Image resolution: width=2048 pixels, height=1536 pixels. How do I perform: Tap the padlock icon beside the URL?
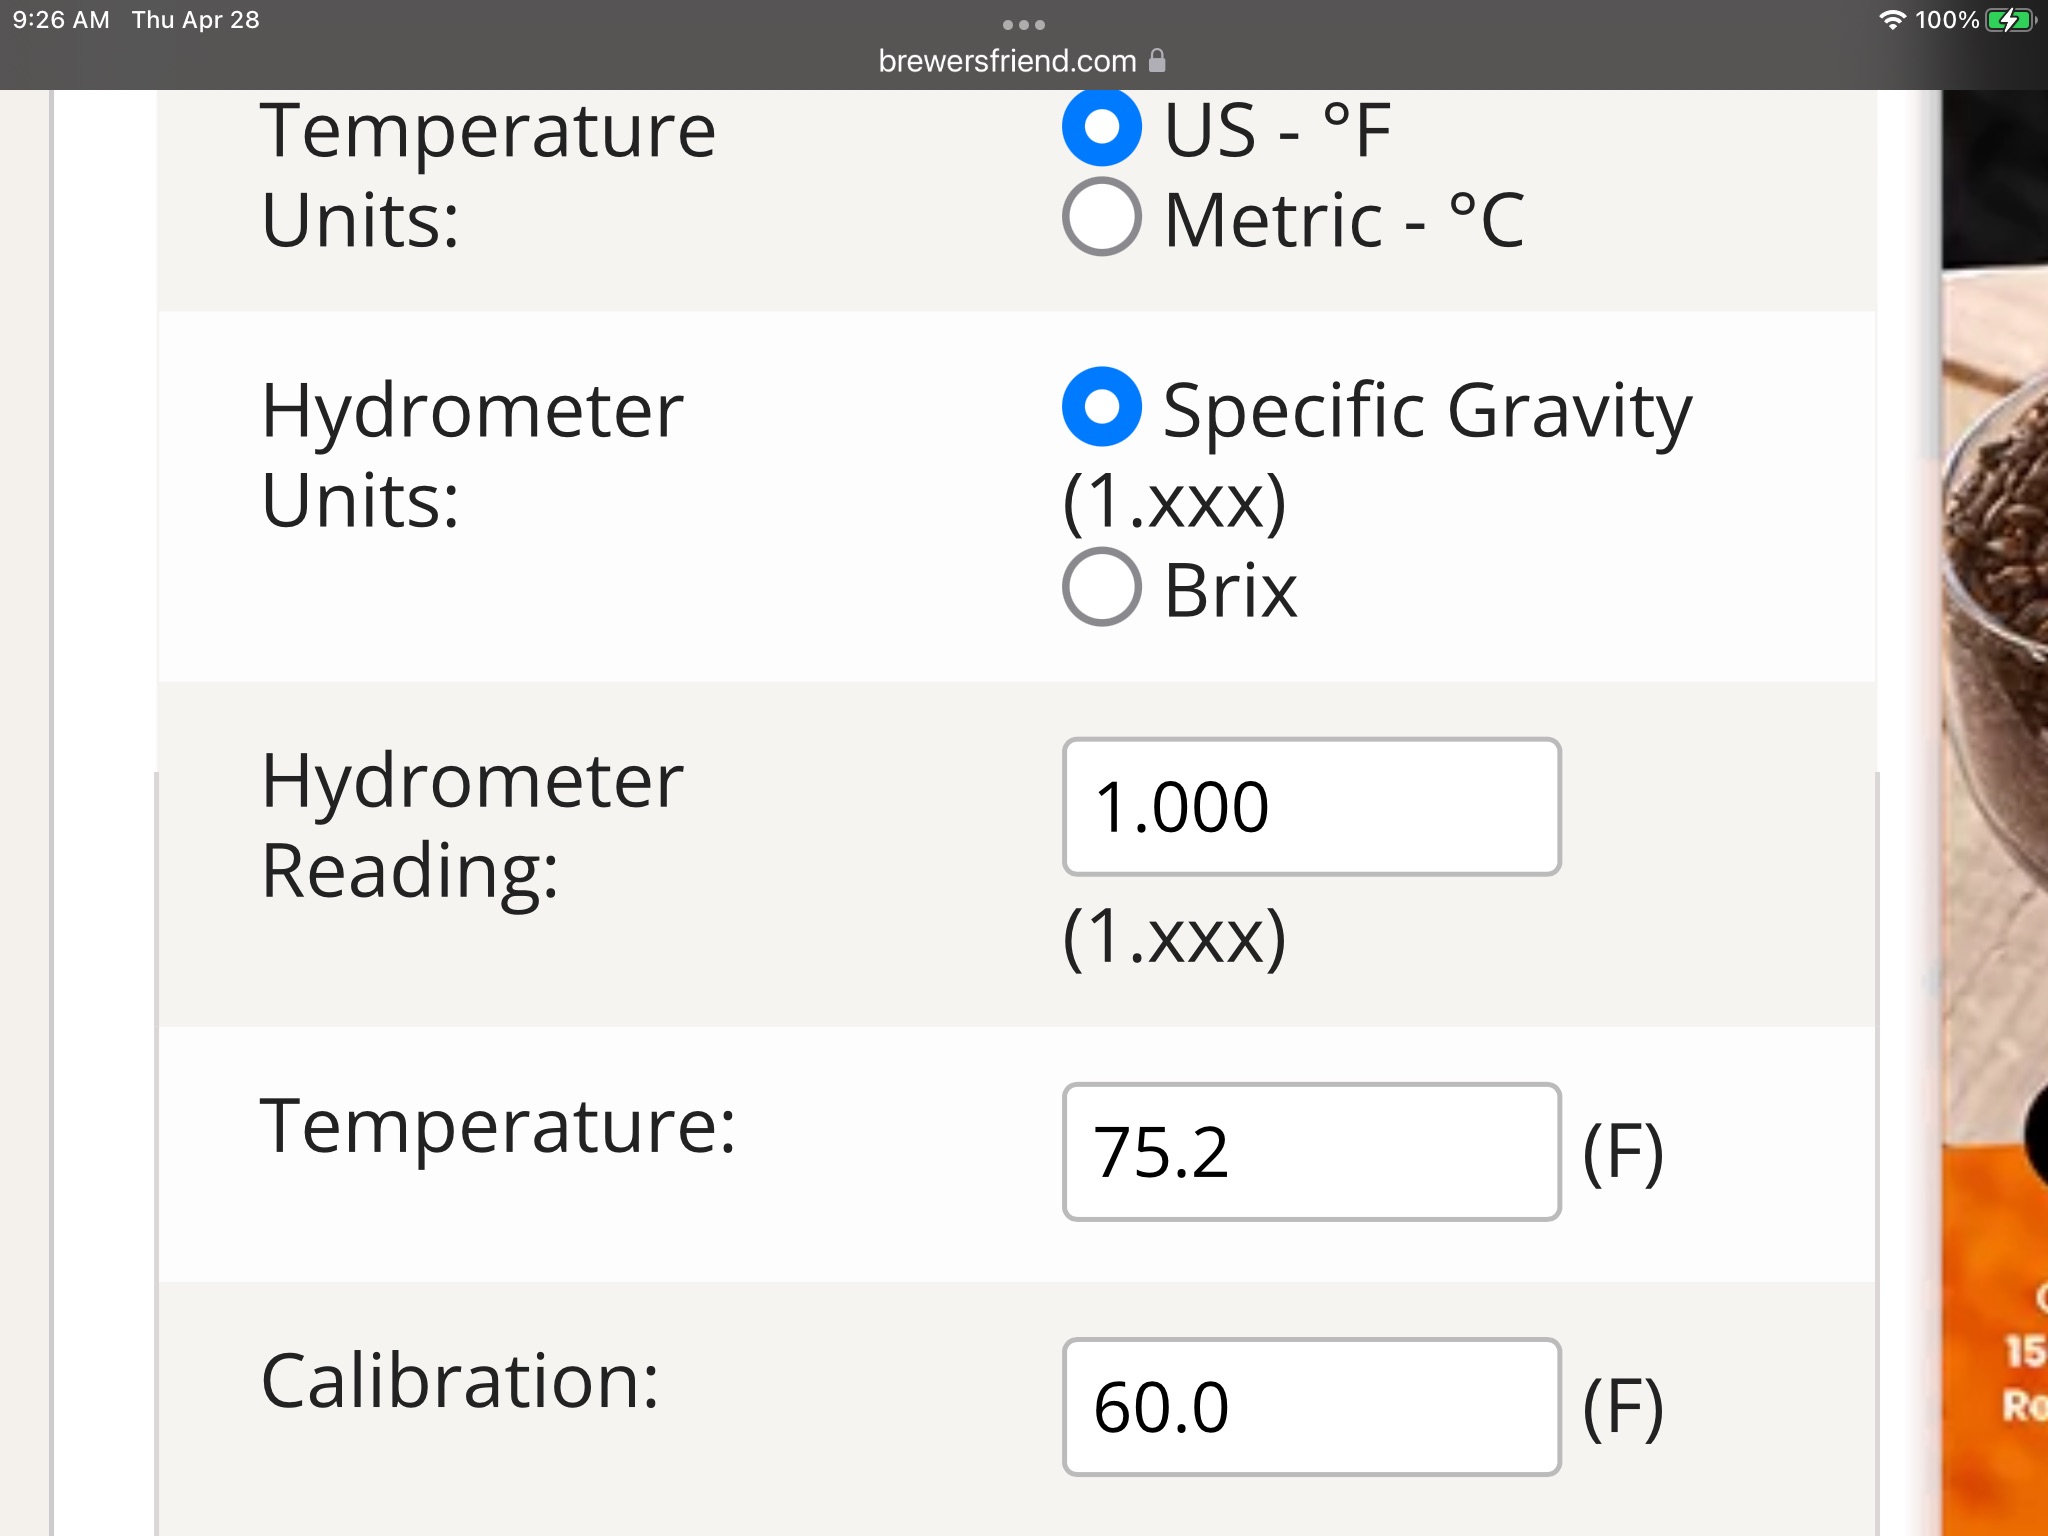(x=1157, y=60)
